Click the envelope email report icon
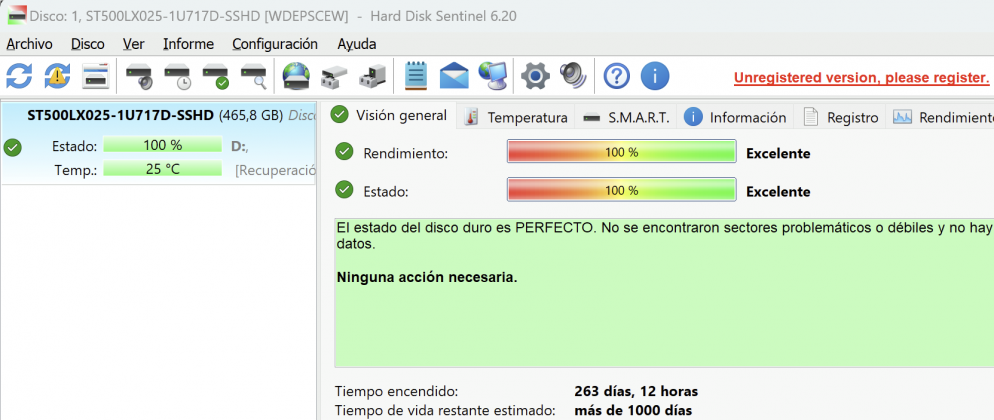 point(454,76)
